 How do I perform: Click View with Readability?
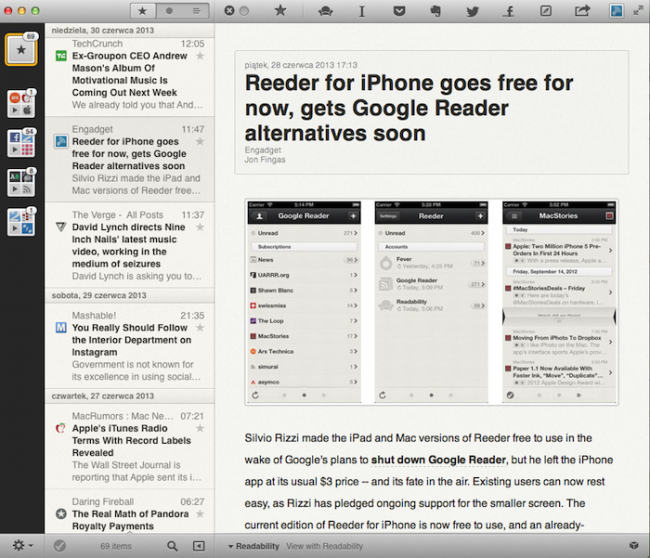pyautogui.click(x=325, y=546)
